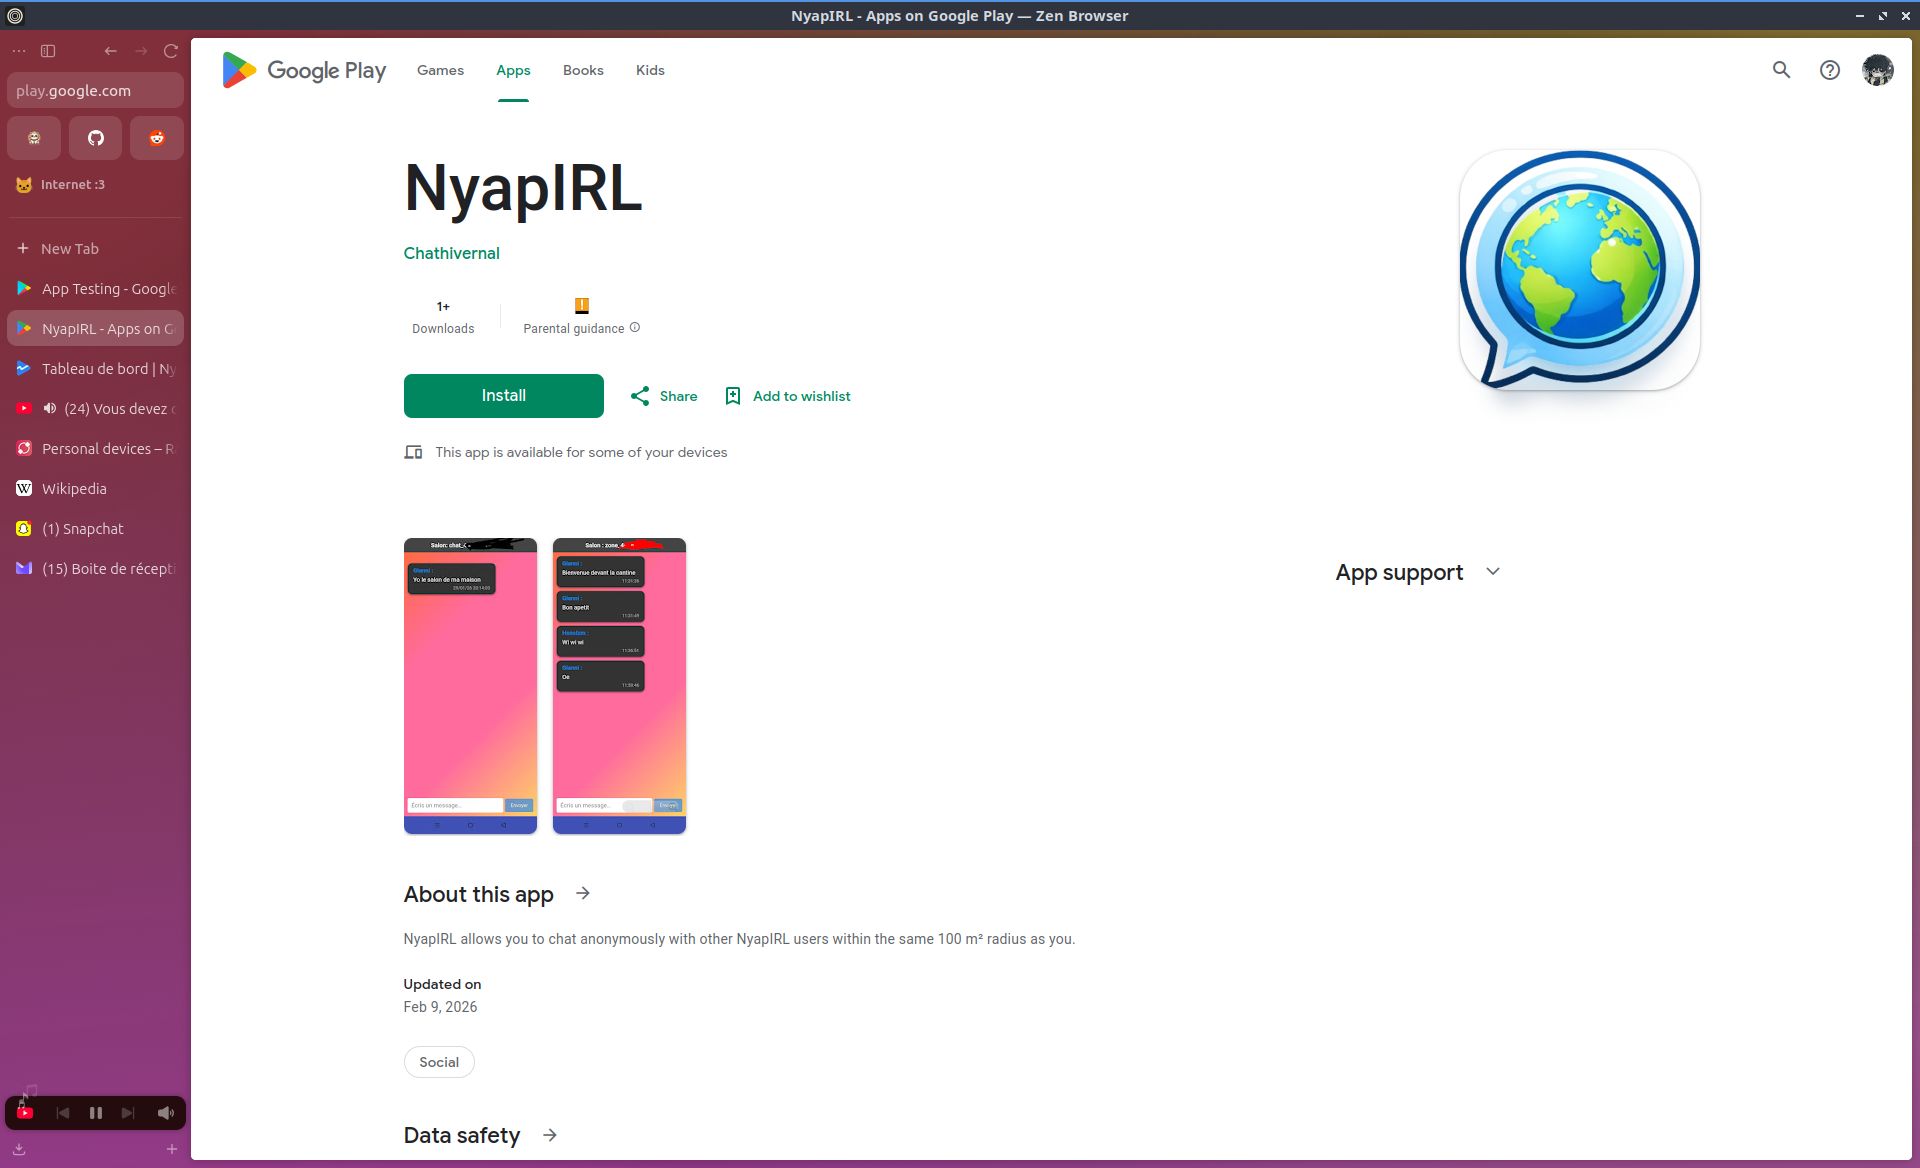Click the browser reload icon
The height and width of the screenshot is (1168, 1920).
pos(171,51)
